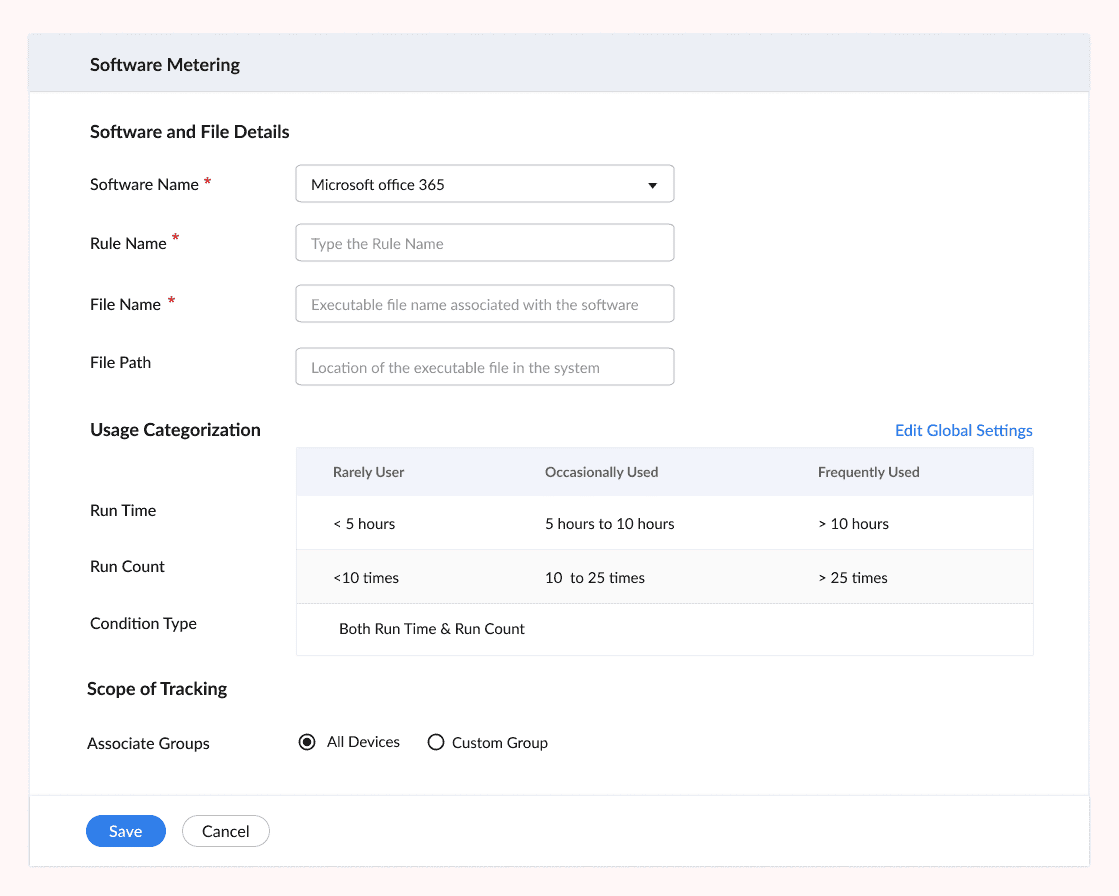This screenshot has height=896, width=1119.
Task: Click Both Run Time & Run Count
Action: coord(430,629)
